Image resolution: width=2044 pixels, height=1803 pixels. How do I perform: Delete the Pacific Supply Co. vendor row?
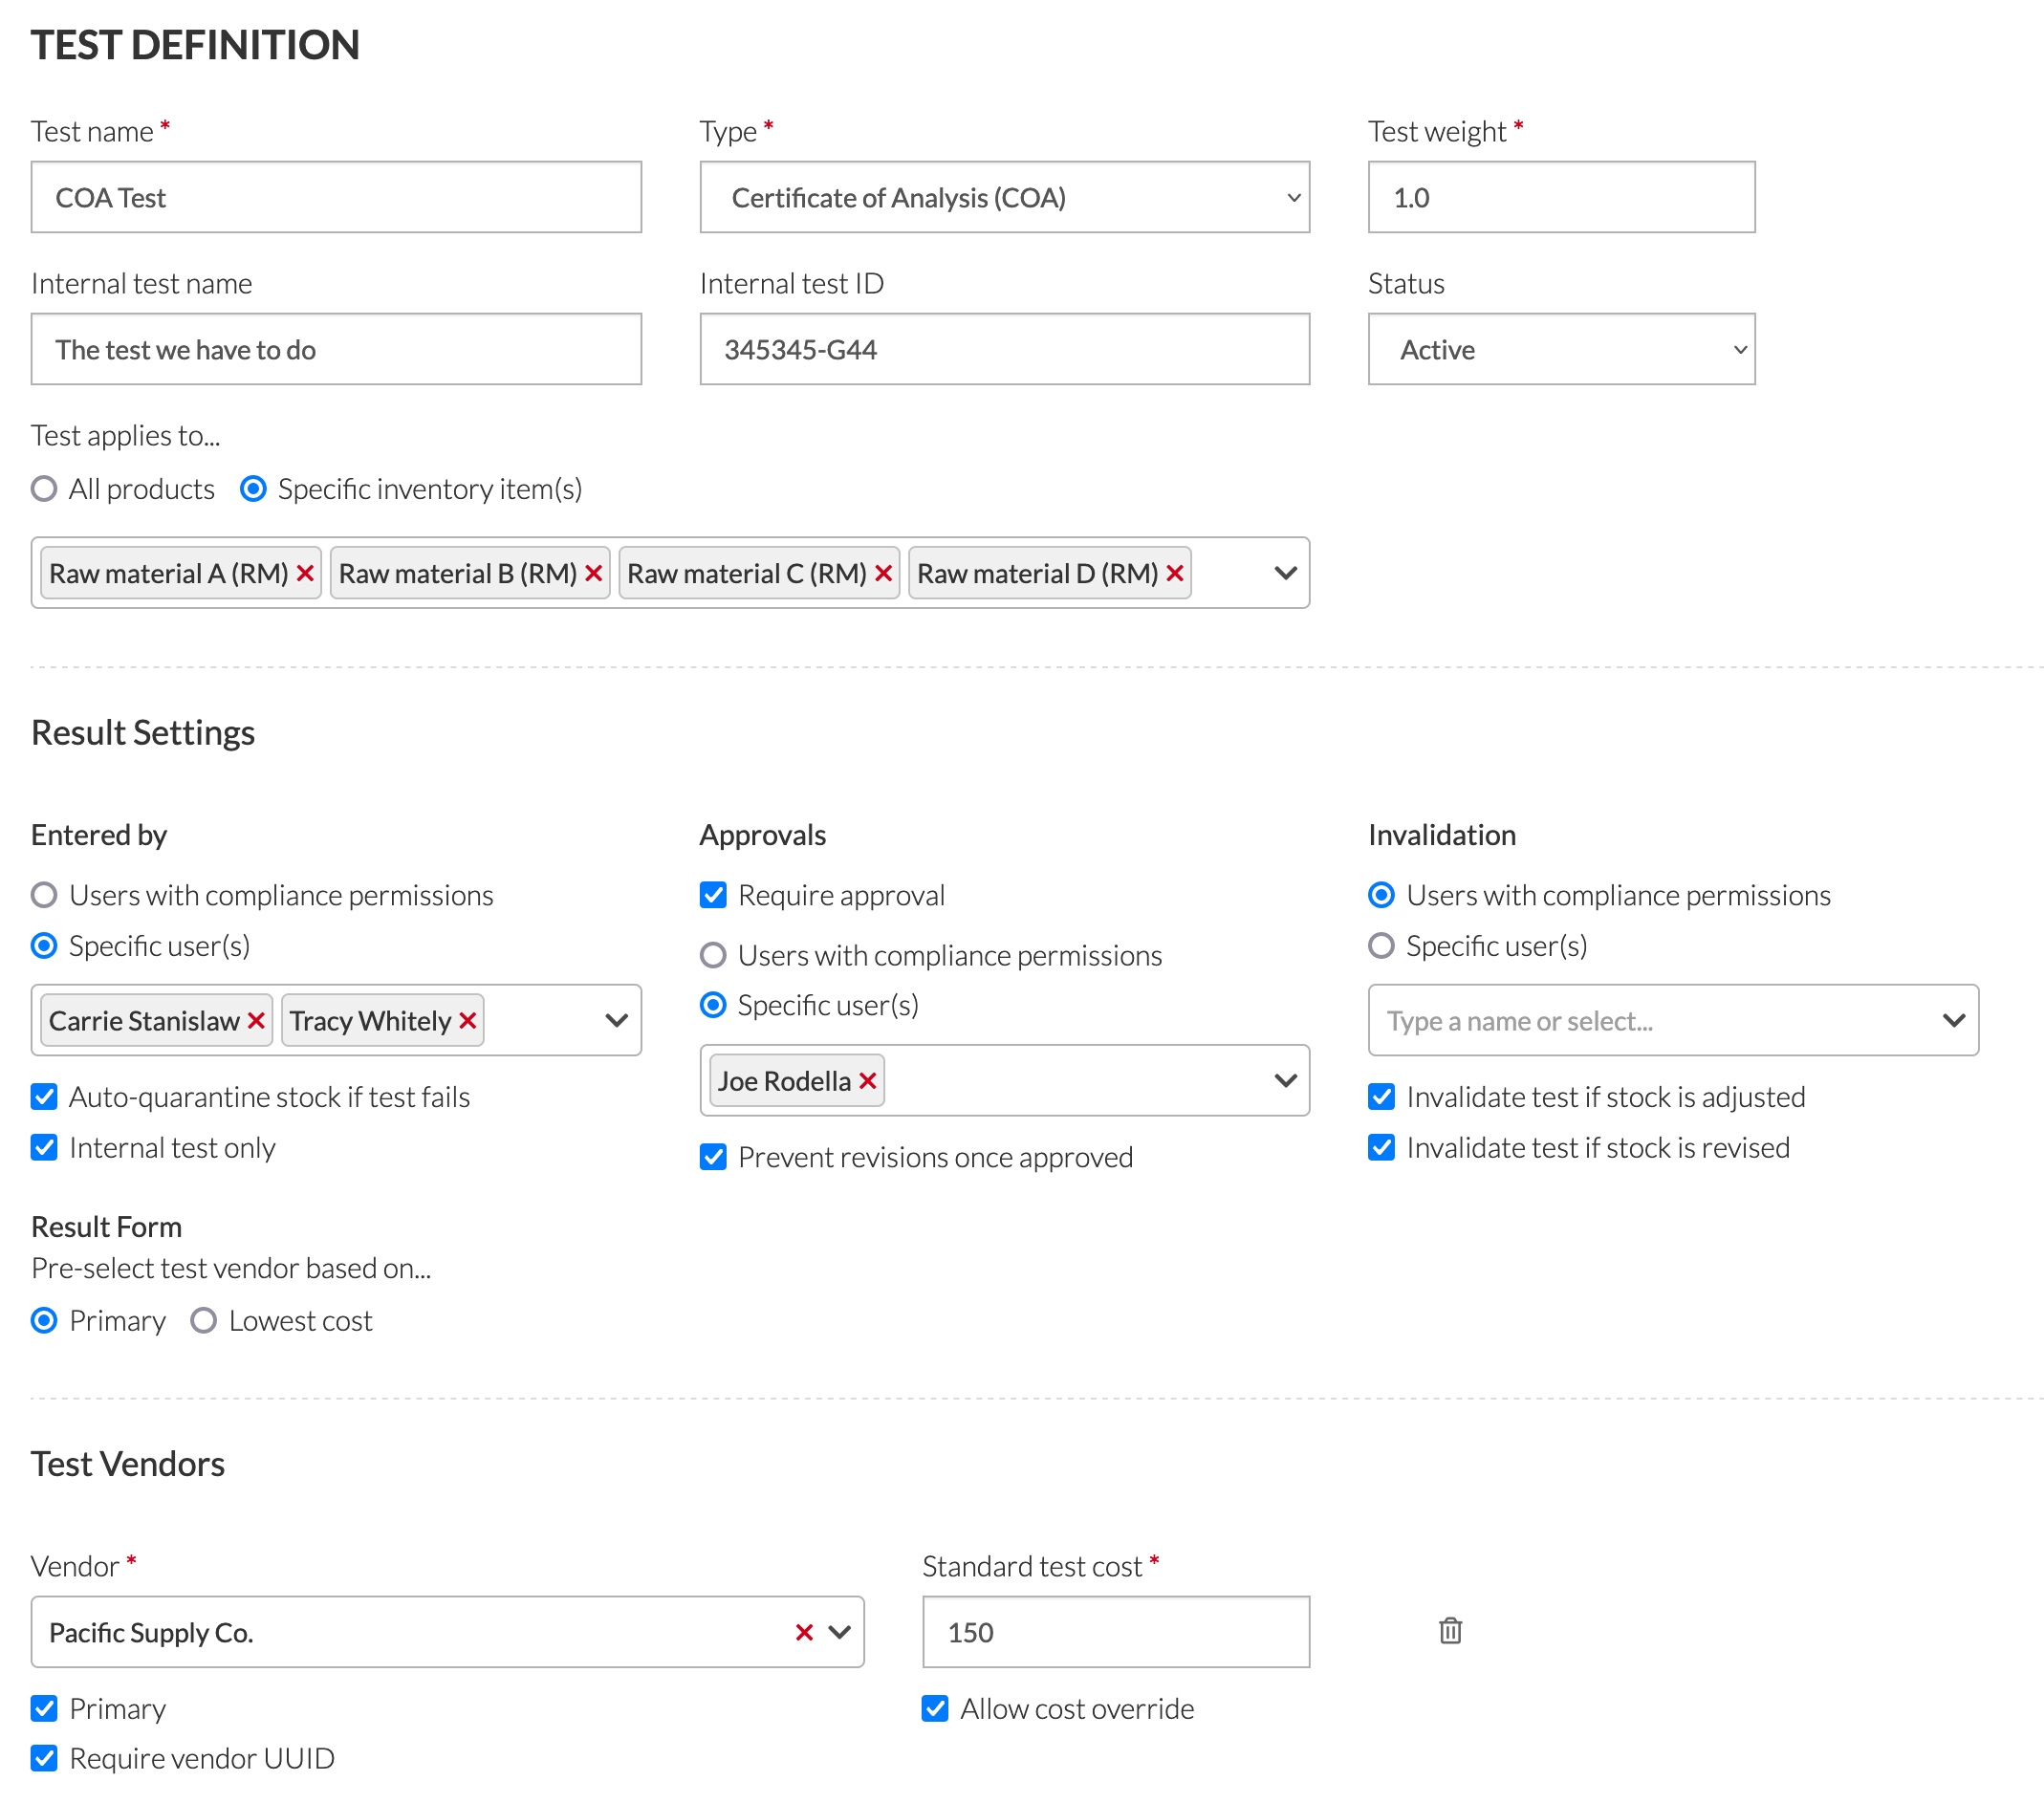1450,1631
